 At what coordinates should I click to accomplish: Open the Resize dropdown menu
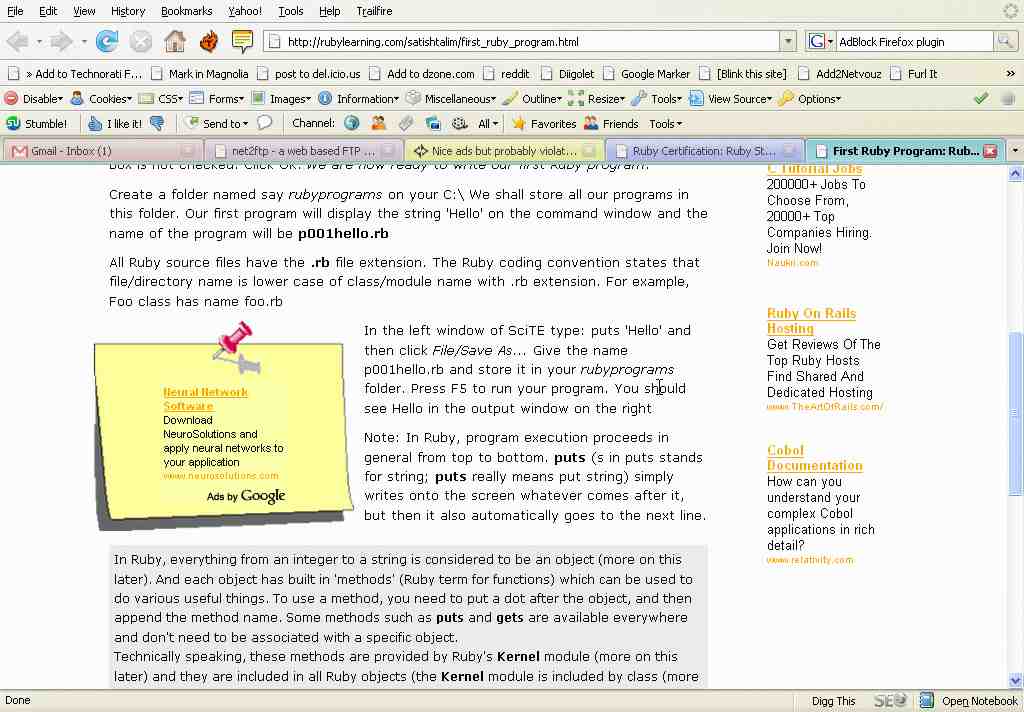[x=597, y=99]
